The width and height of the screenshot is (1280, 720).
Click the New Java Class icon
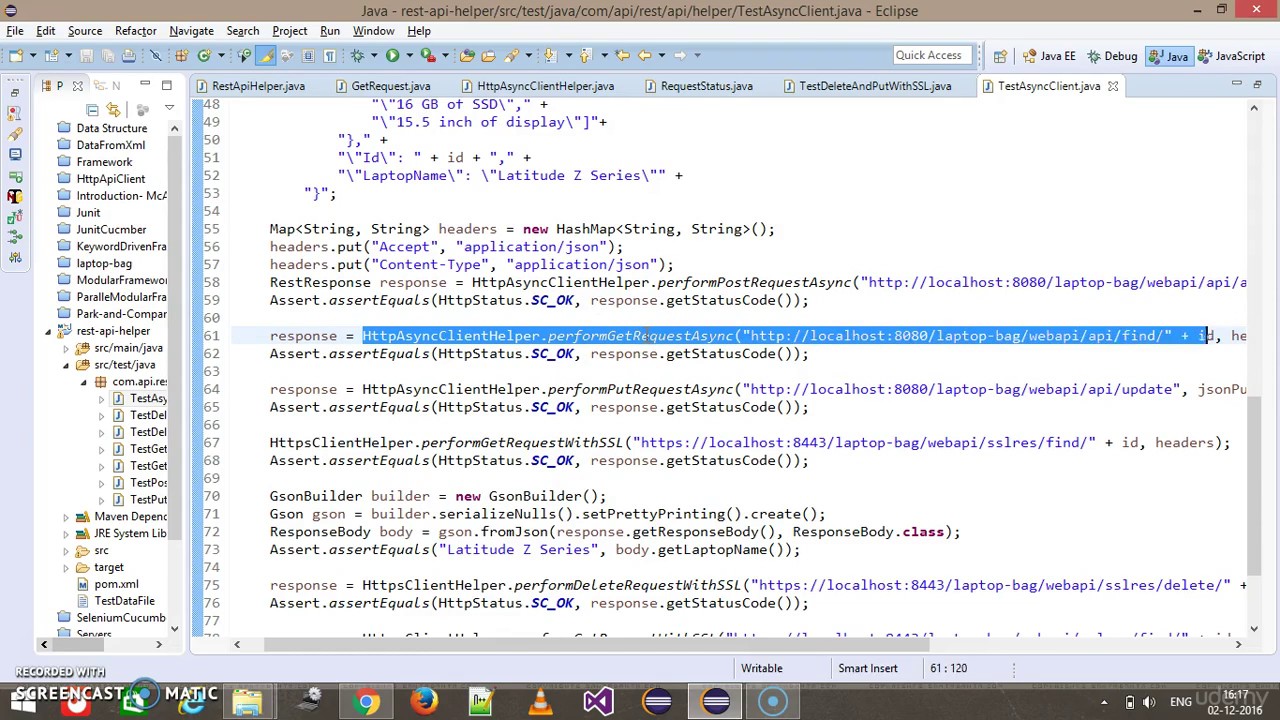click(204, 55)
